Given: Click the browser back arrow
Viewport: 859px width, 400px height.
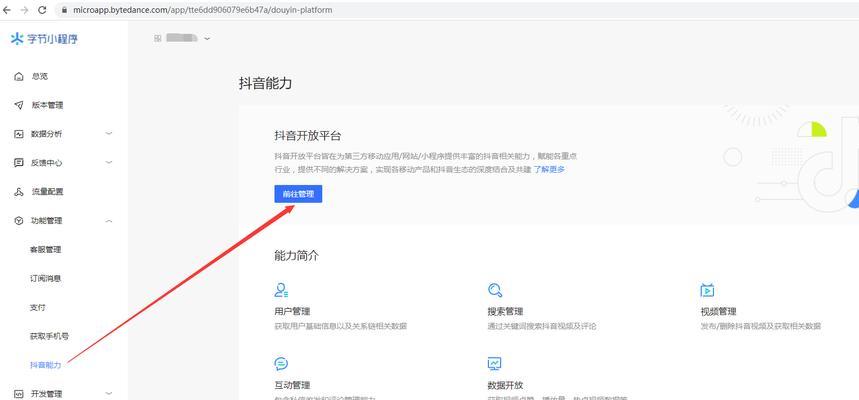Looking at the screenshot, I should point(7,10).
